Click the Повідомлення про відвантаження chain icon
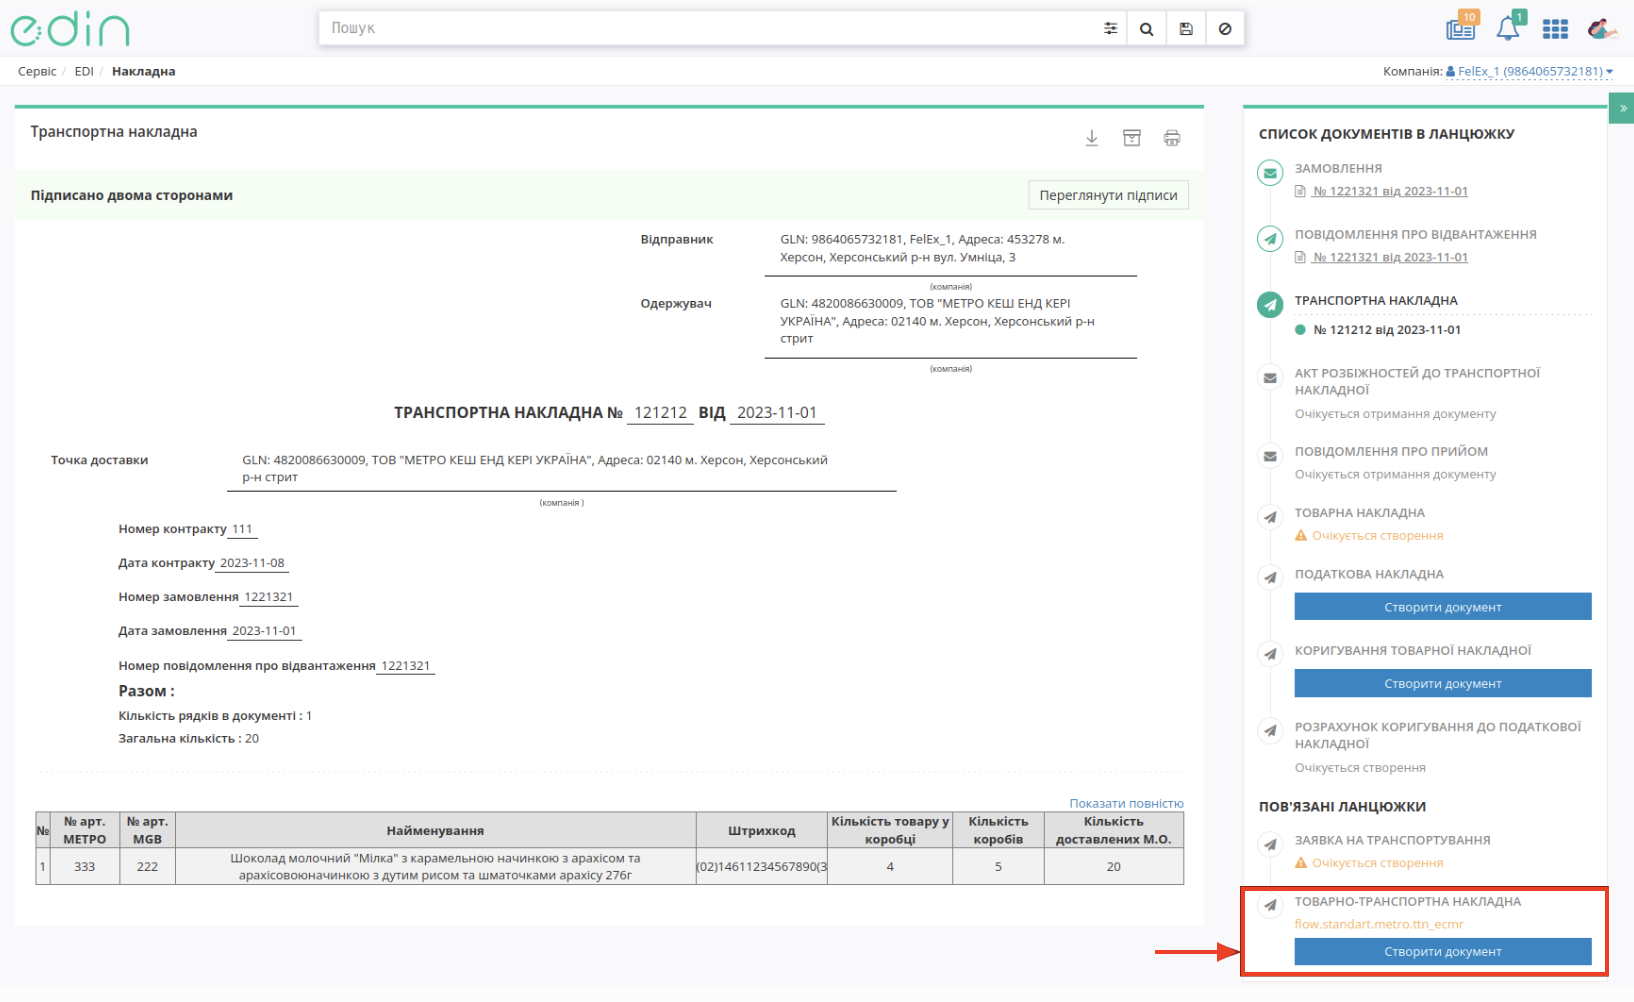Viewport: 1634px width, 1002px height. coord(1270,239)
